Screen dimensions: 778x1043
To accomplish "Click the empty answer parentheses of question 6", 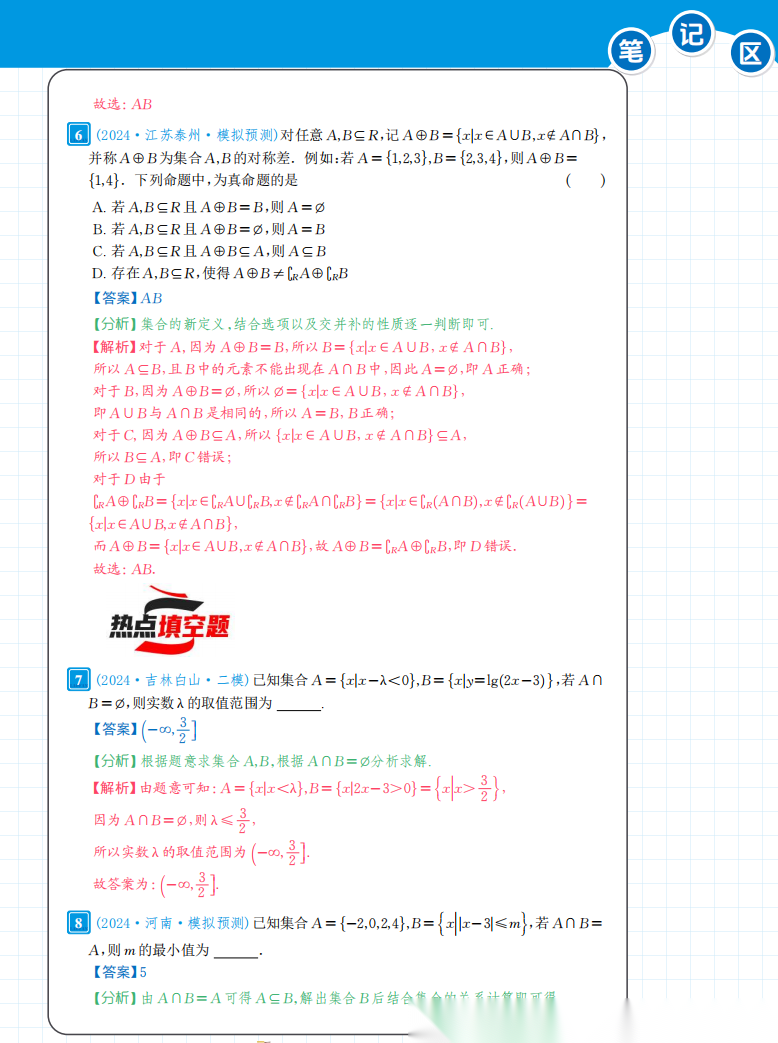I will pos(585,181).
